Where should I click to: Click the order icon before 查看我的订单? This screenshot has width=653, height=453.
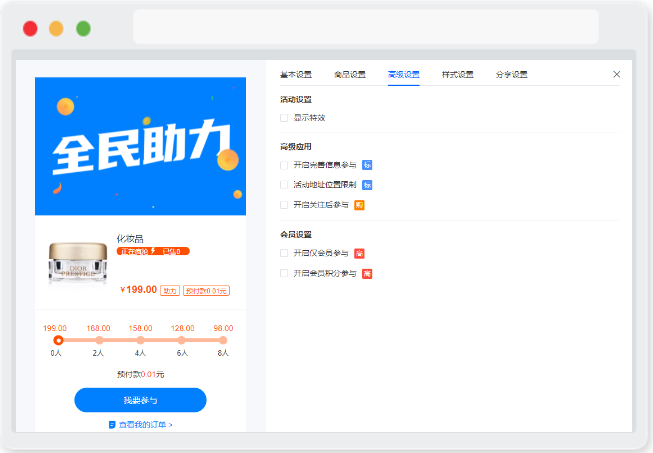[x=112, y=425]
